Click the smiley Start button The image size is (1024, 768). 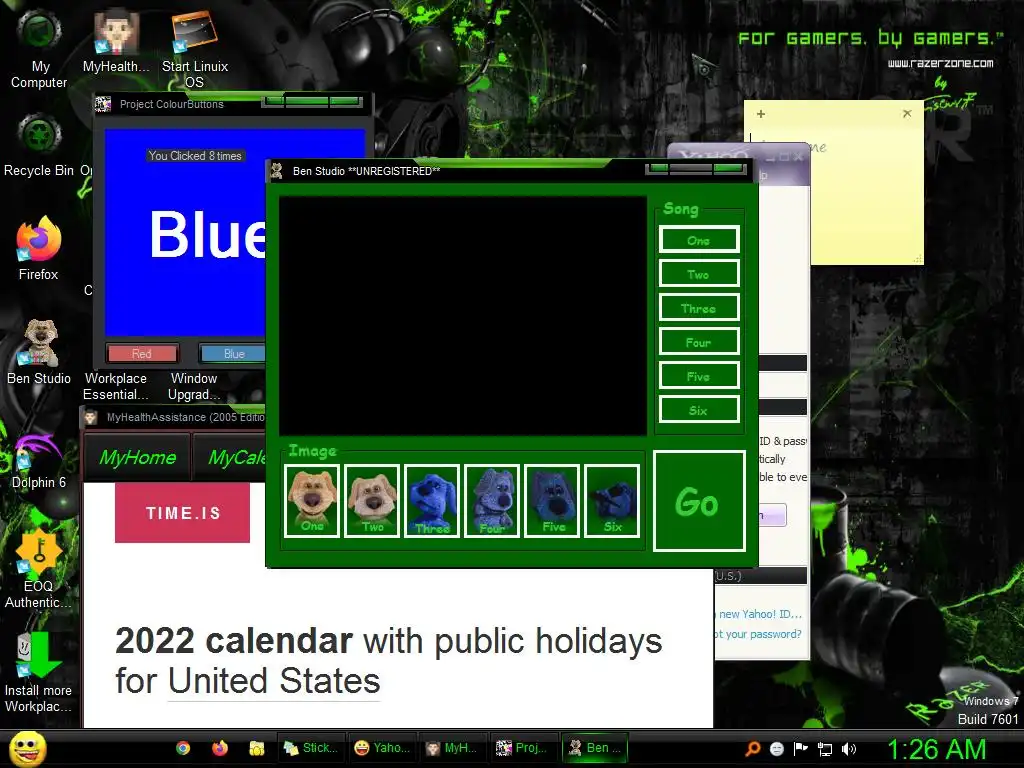pos(28,748)
